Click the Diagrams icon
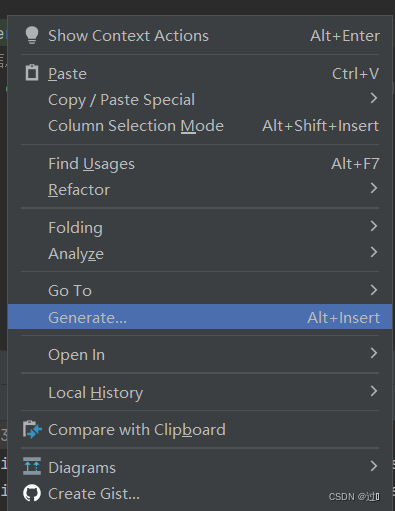 [32, 466]
